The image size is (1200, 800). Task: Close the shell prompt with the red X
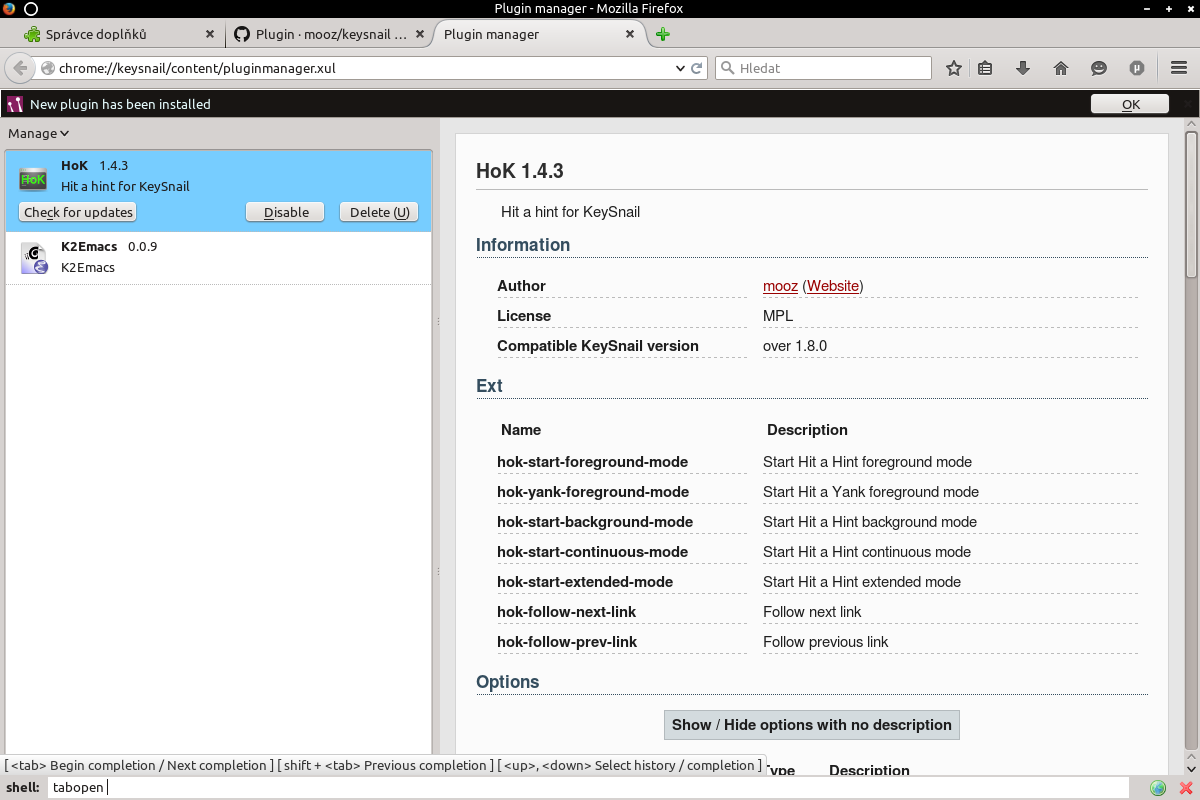(x=1186, y=787)
